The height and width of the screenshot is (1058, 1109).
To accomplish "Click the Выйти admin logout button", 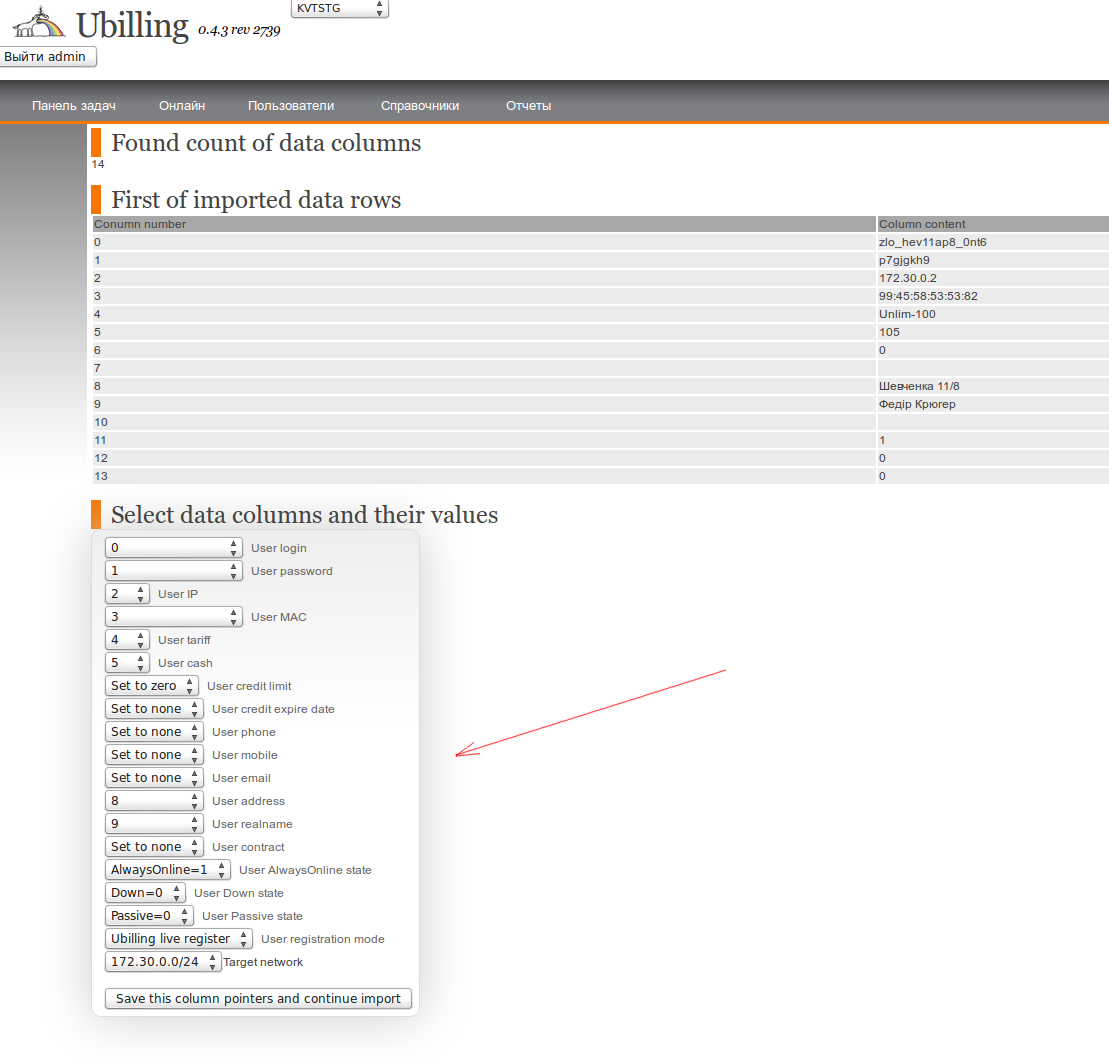I will pos(47,57).
